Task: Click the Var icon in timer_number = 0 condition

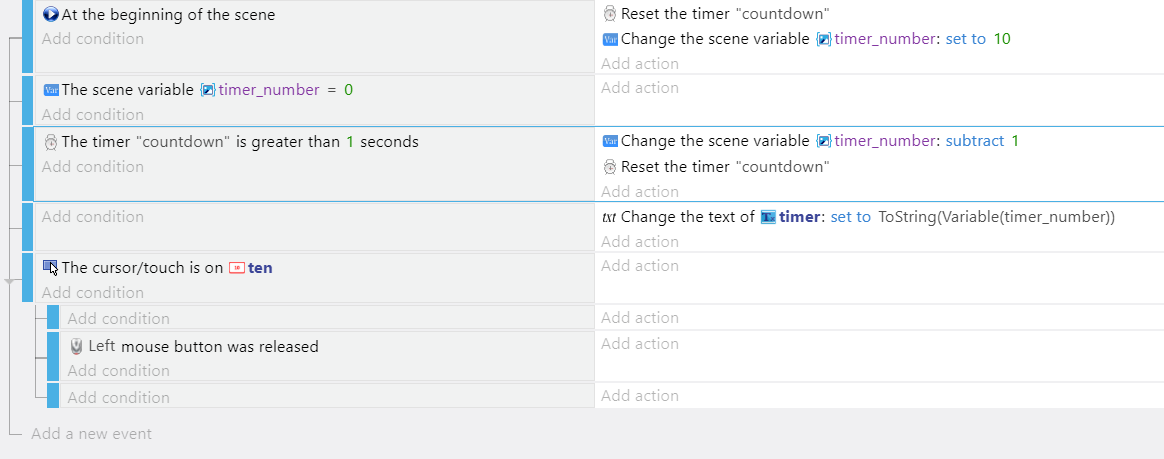Action: point(50,90)
